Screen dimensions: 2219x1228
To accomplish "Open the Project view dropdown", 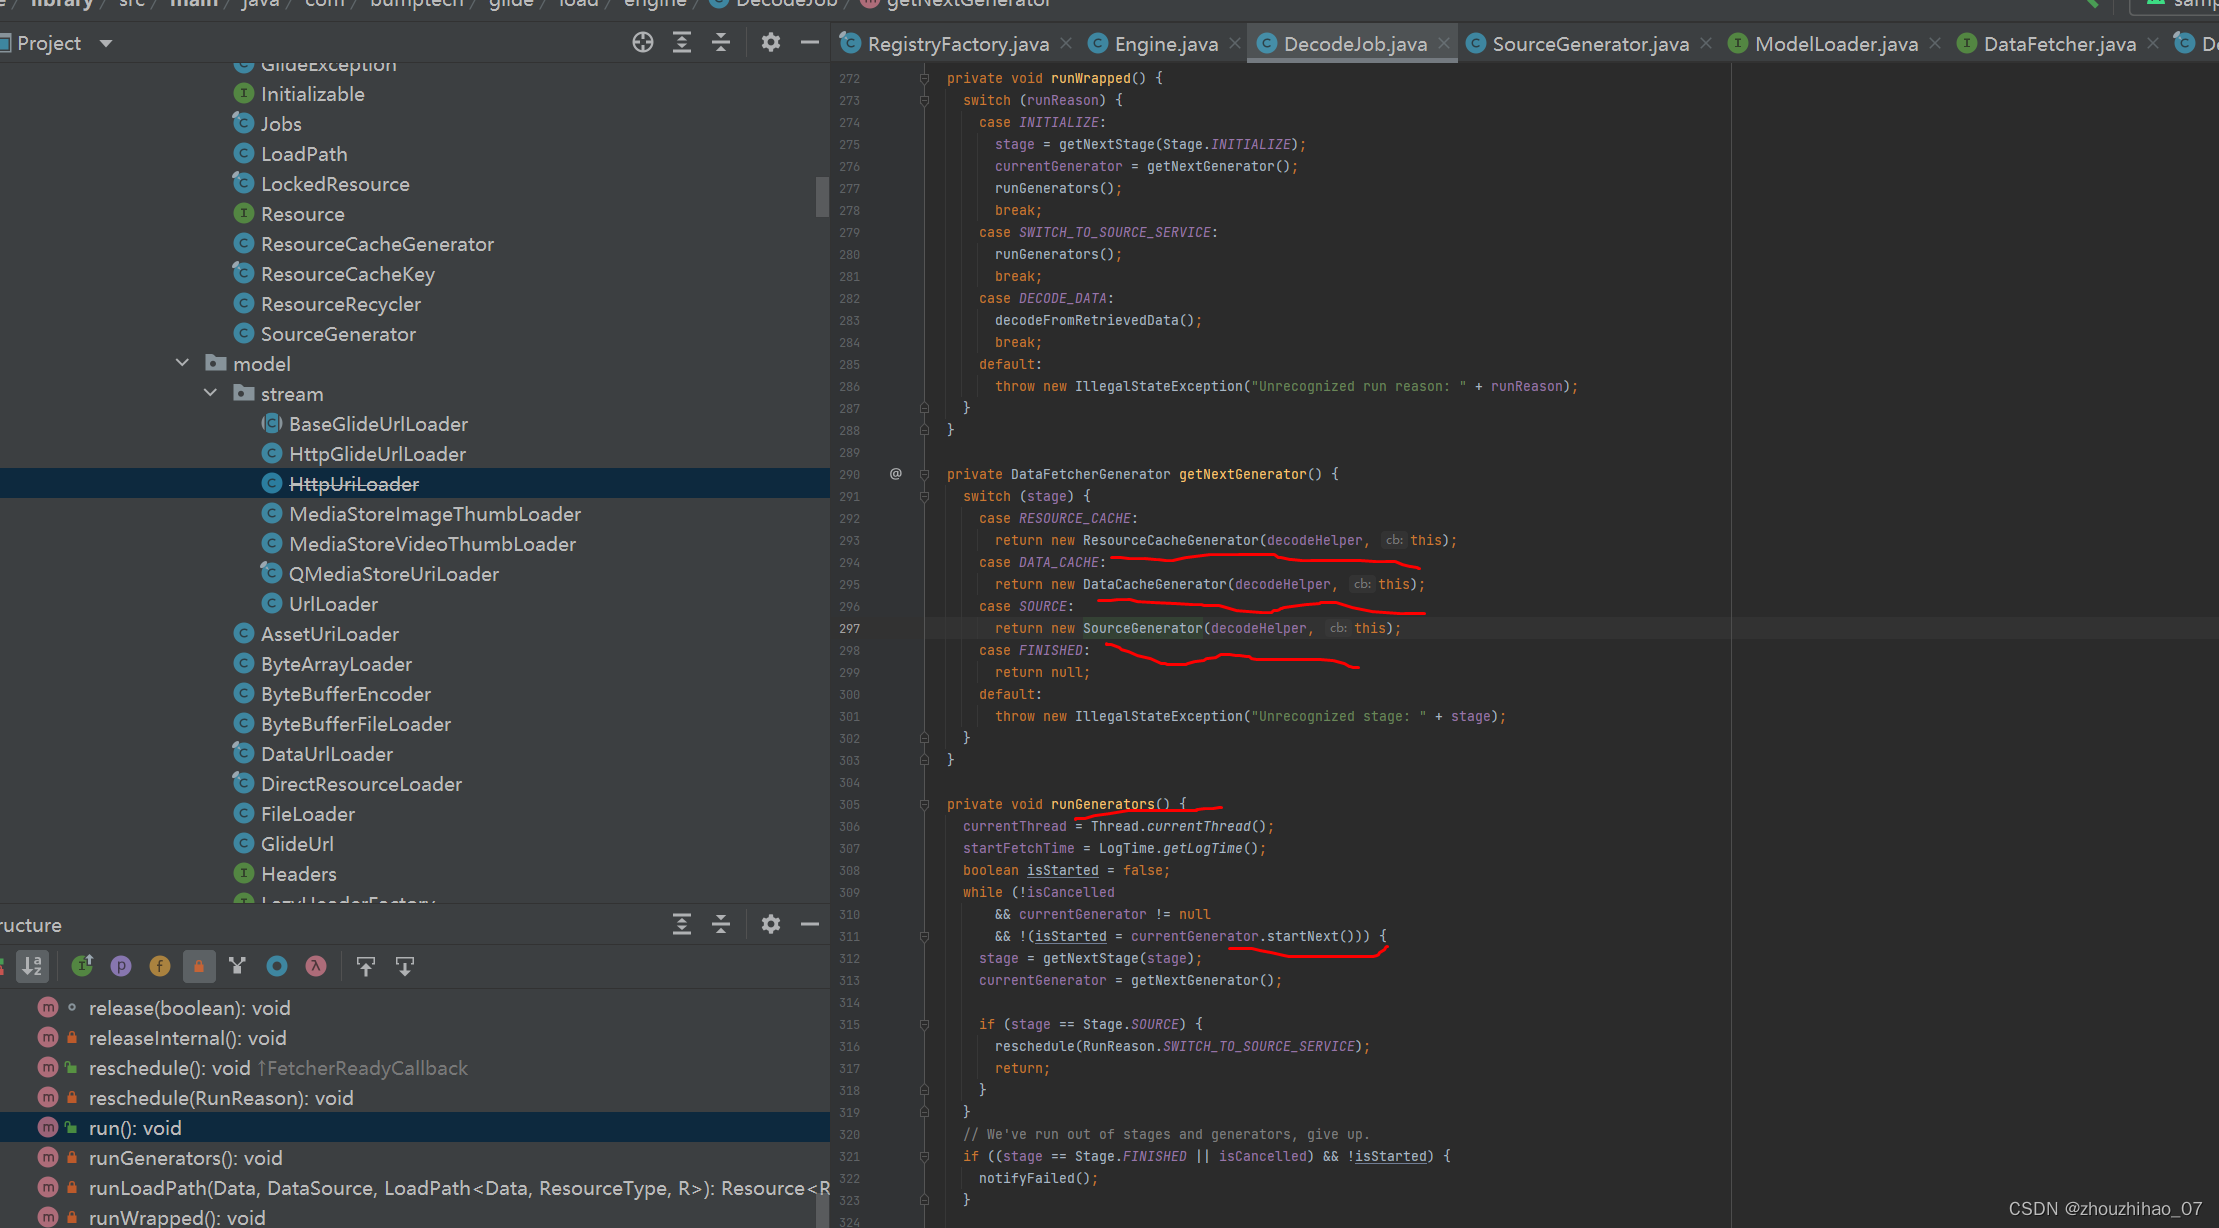I will click(106, 43).
